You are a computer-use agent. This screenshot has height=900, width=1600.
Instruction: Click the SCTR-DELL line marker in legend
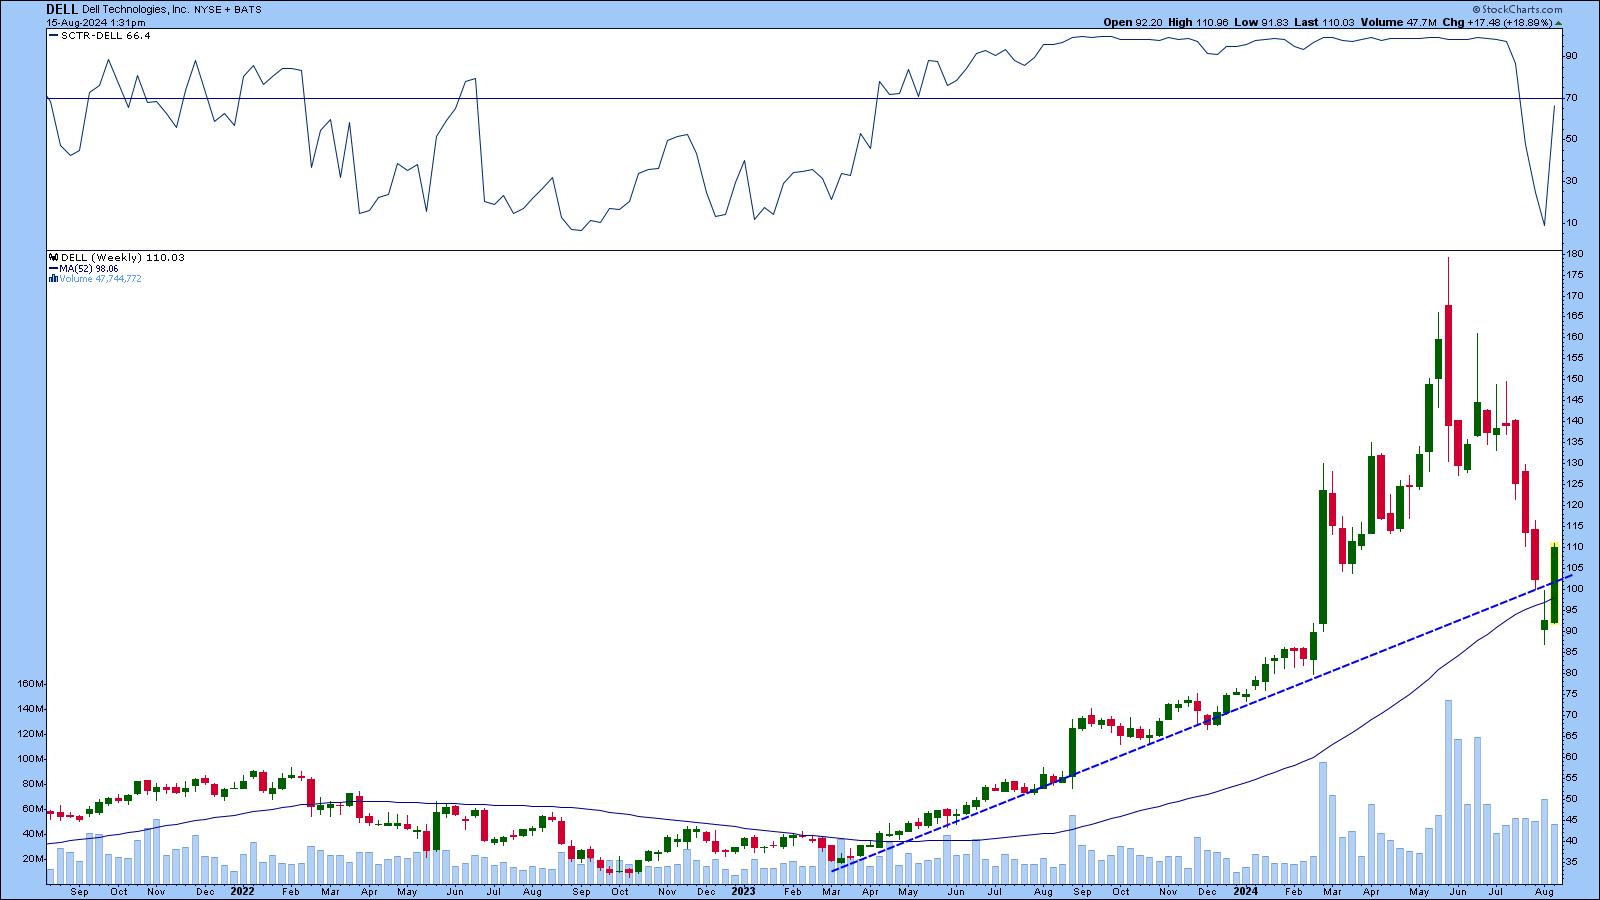(52, 35)
